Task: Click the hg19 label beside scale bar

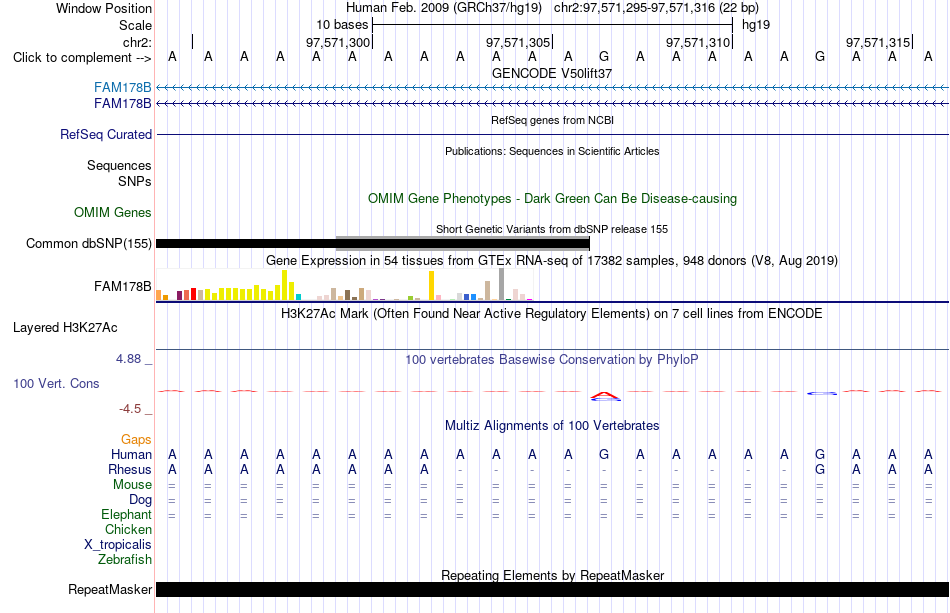Action: coord(756,25)
